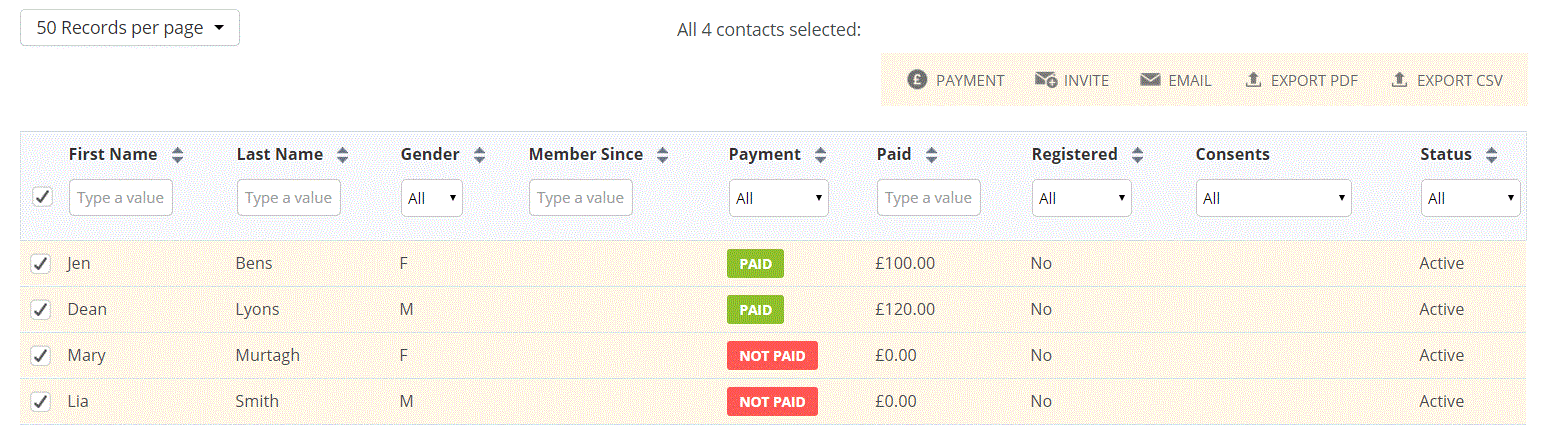Click the Export PDF upload icon
The width and height of the screenshot is (1548, 437).
pyautogui.click(x=1253, y=80)
